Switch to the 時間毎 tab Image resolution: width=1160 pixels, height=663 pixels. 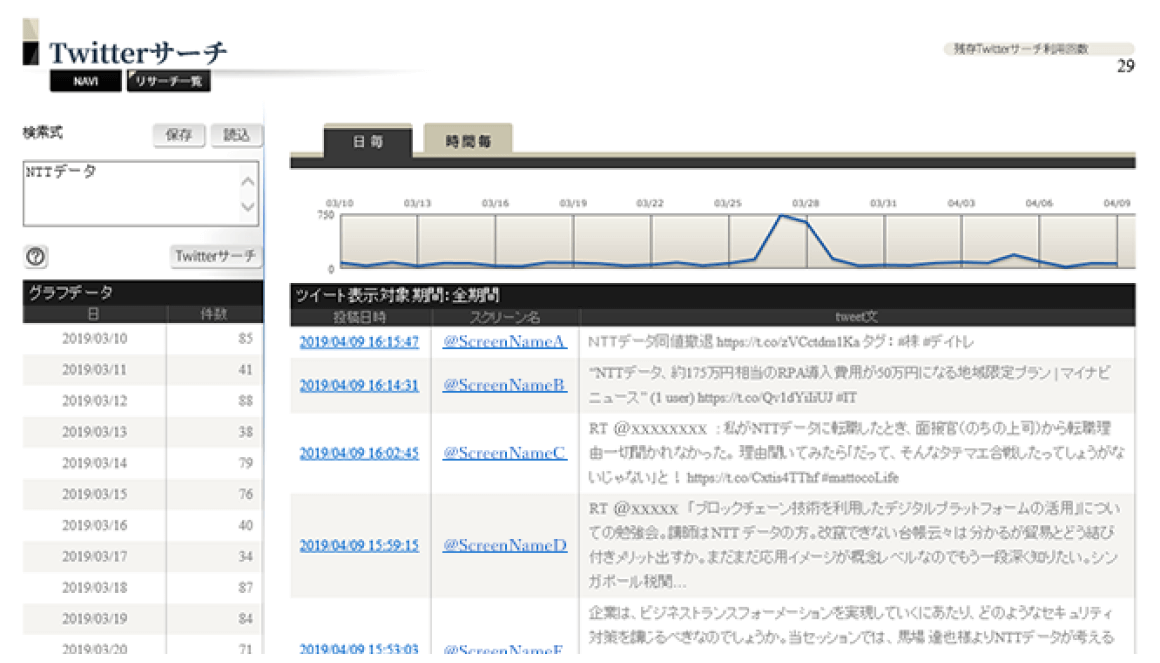click(468, 142)
